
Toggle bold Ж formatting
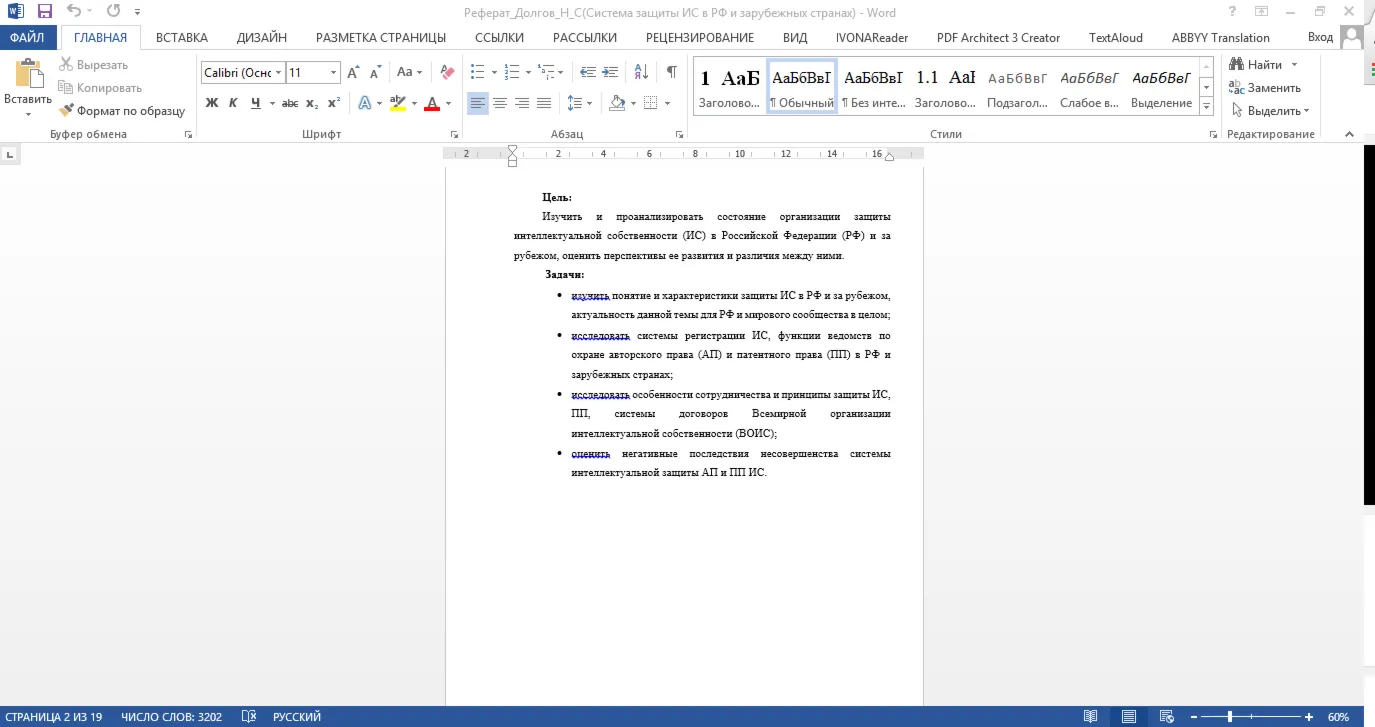pyautogui.click(x=212, y=103)
